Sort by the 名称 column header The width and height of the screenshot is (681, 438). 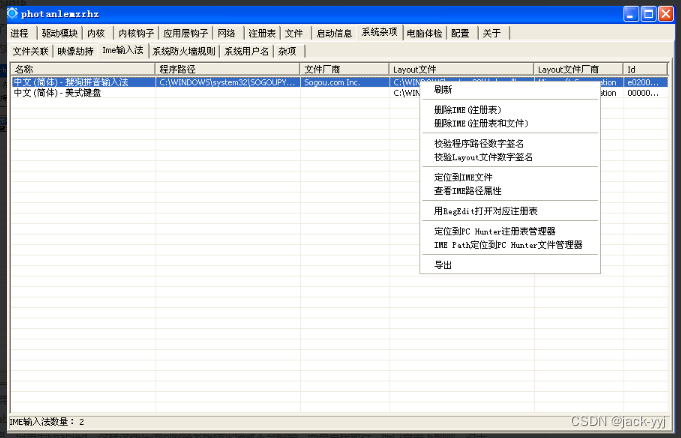(83, 69)
